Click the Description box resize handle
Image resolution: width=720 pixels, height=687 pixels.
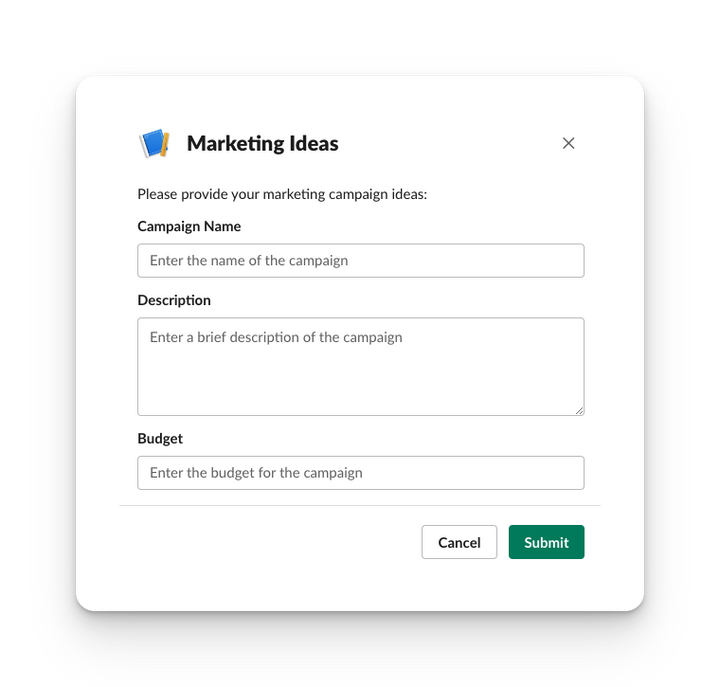pyautogui.click(x=579, y=409)
